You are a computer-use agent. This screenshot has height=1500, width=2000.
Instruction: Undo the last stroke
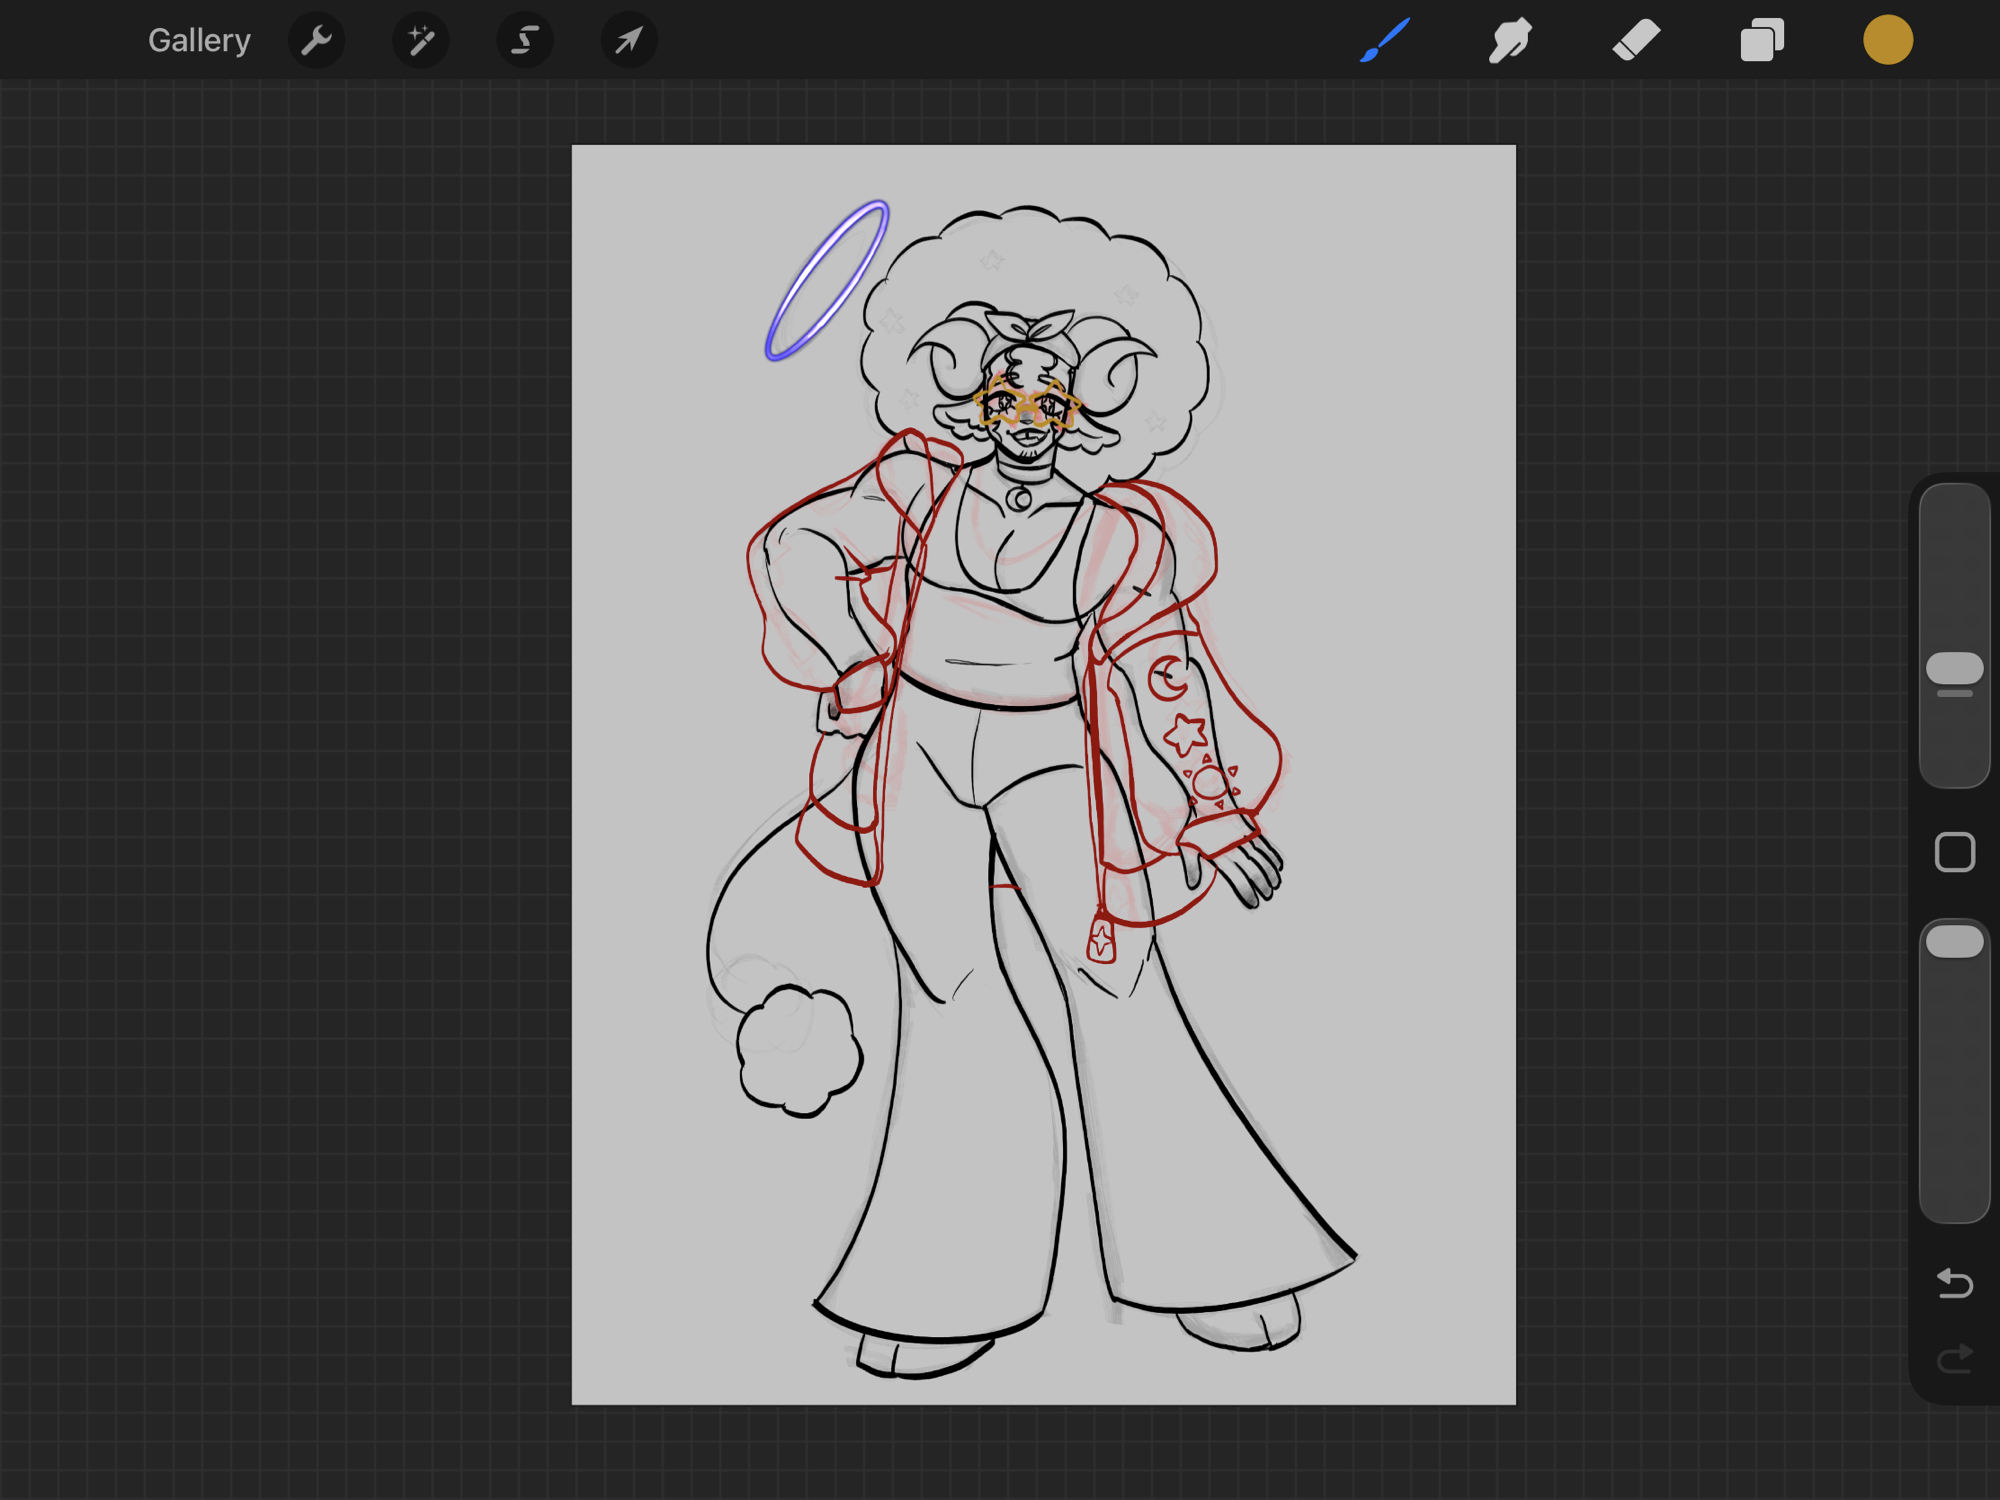click(x=1954, y=1283)
